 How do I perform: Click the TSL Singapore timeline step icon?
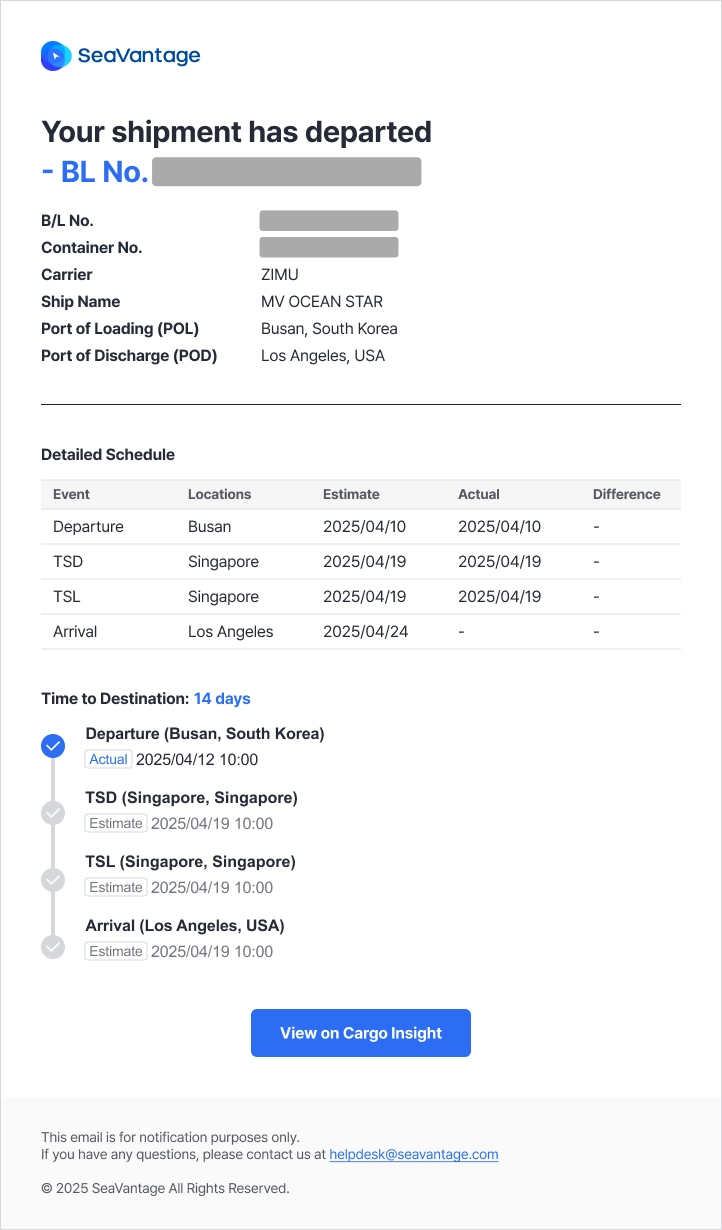53,879
